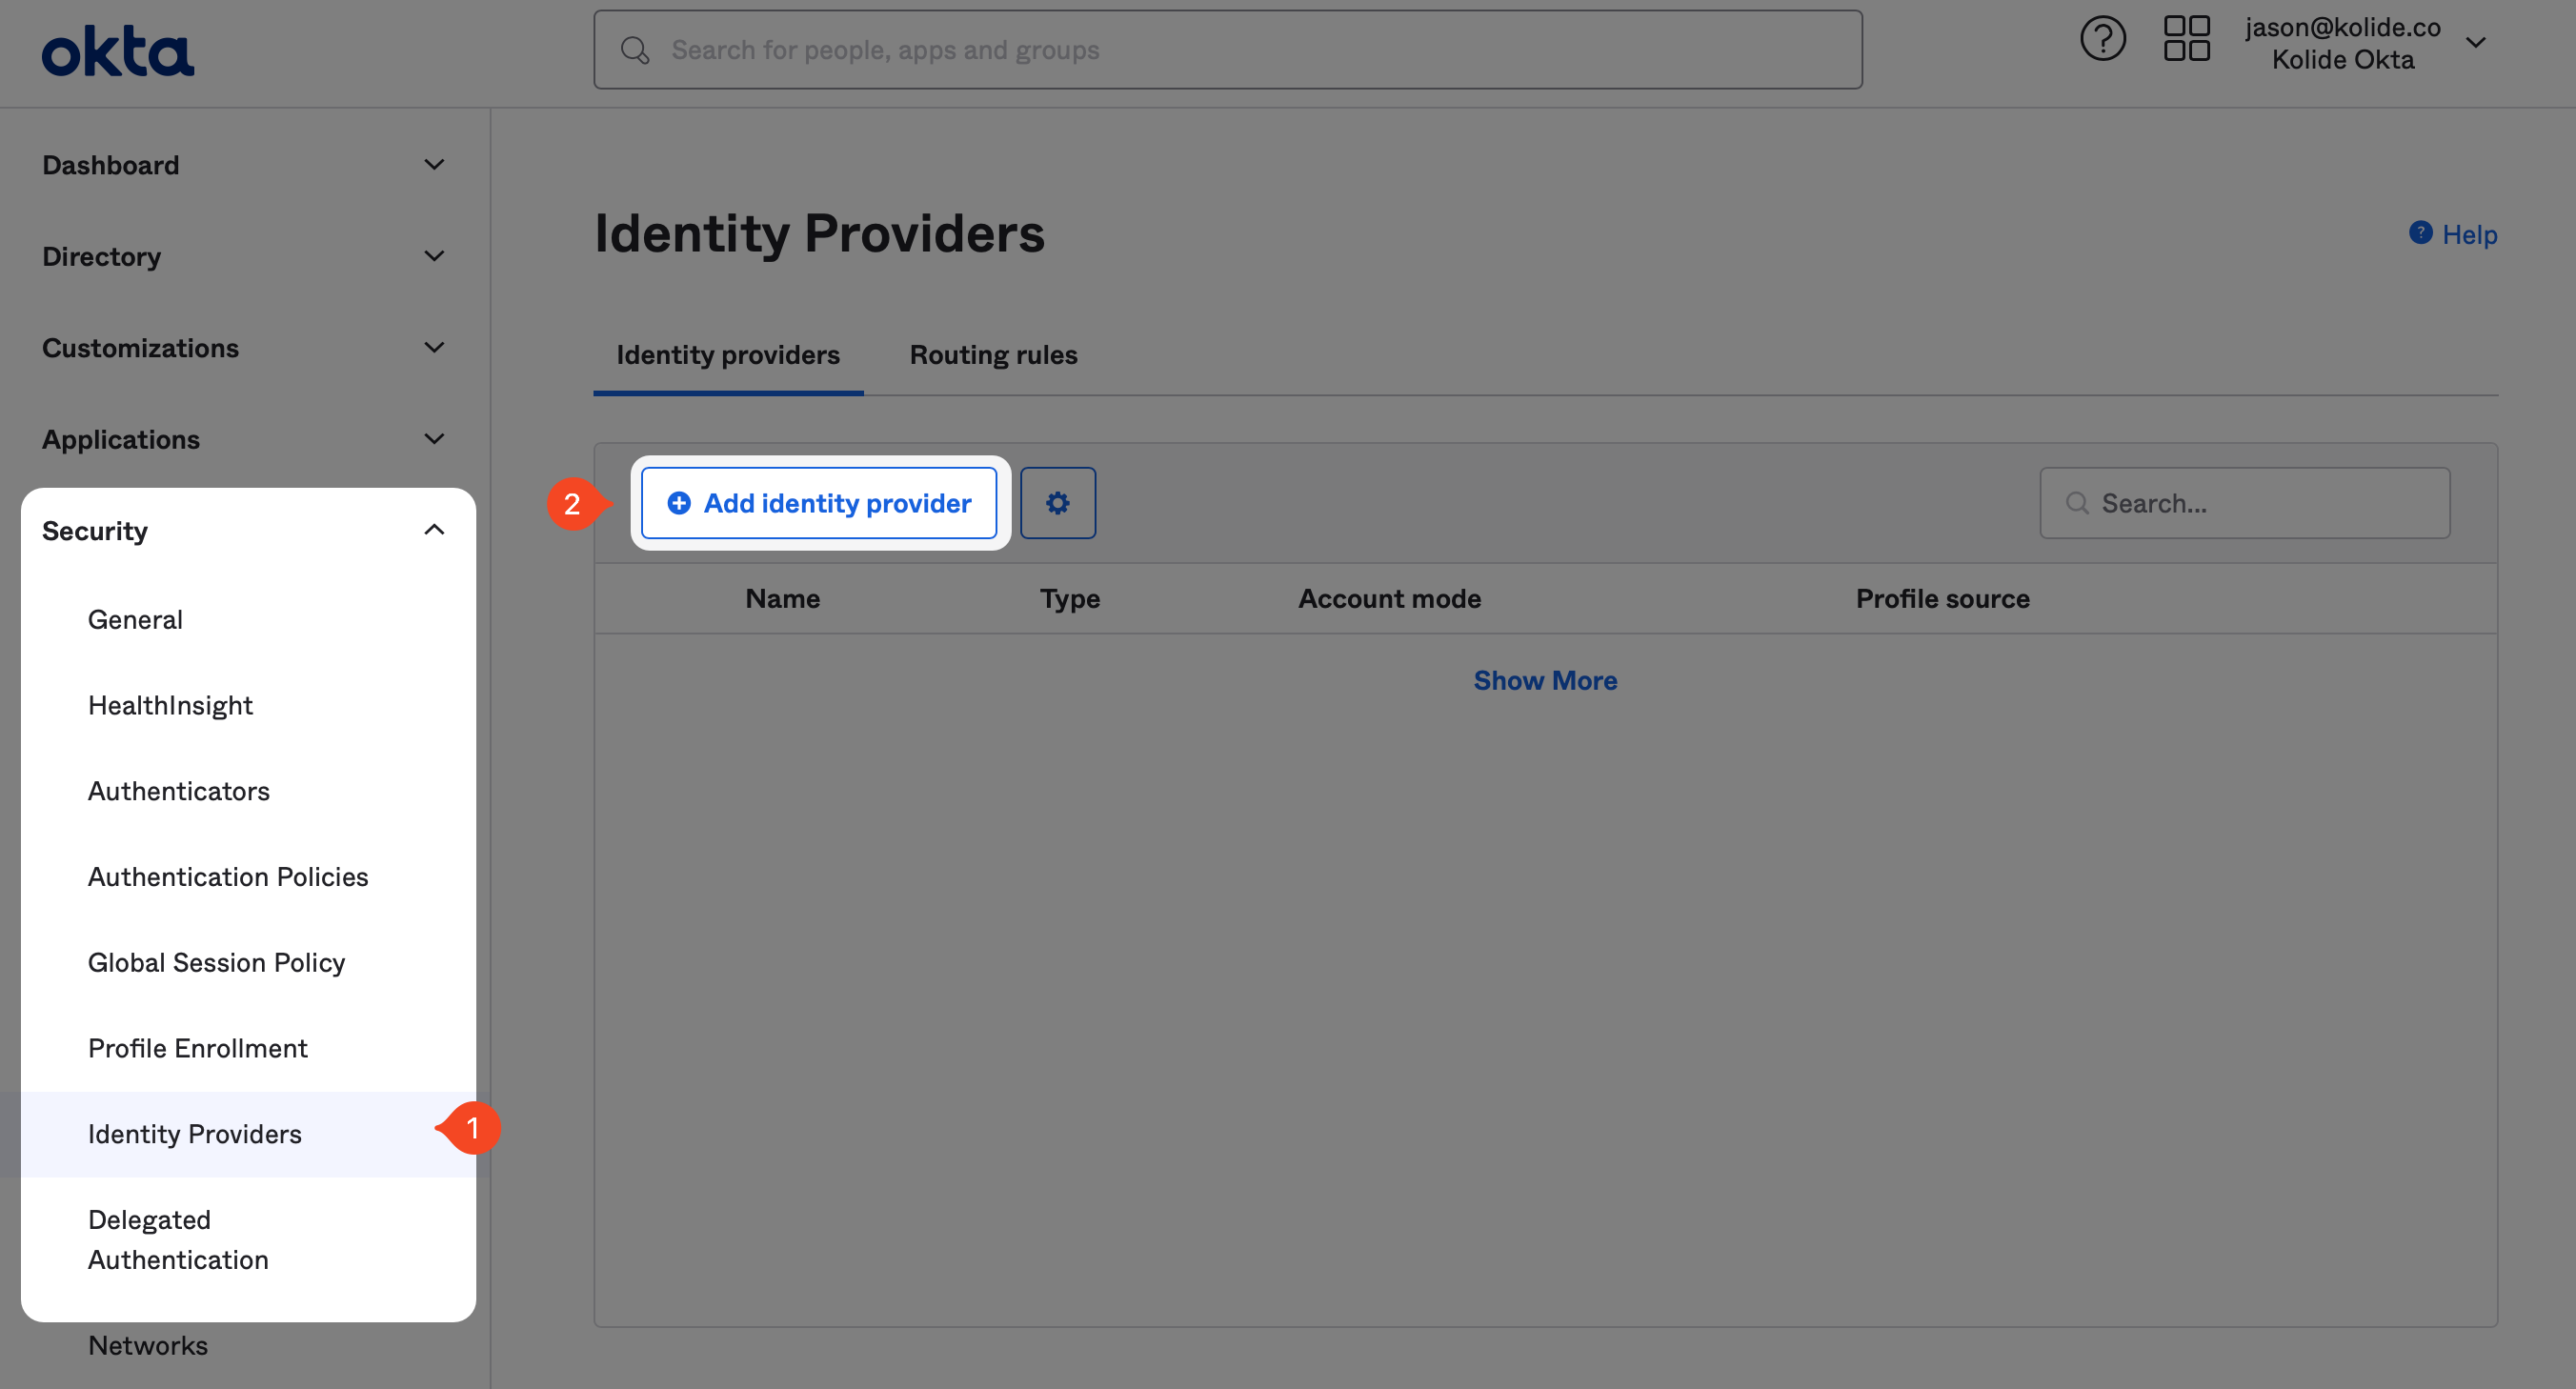Go to Authentication Policies
The image size is (2576, 1389).
point(228,876)
